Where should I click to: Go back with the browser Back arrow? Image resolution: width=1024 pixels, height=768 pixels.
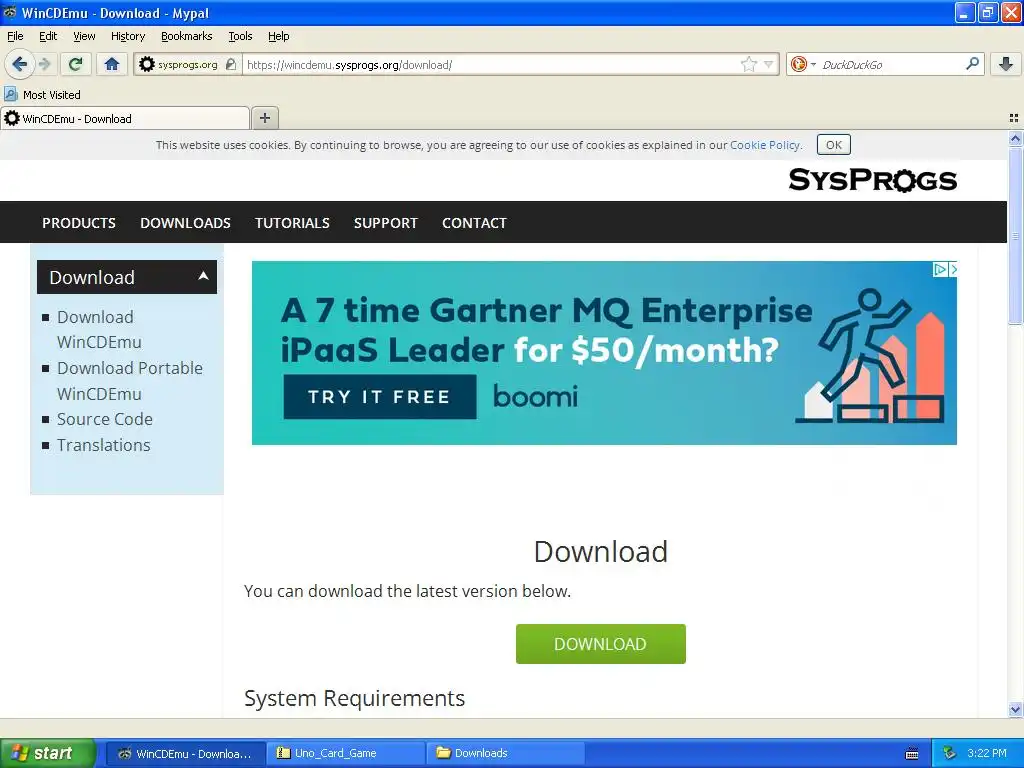tap(19, 64)
